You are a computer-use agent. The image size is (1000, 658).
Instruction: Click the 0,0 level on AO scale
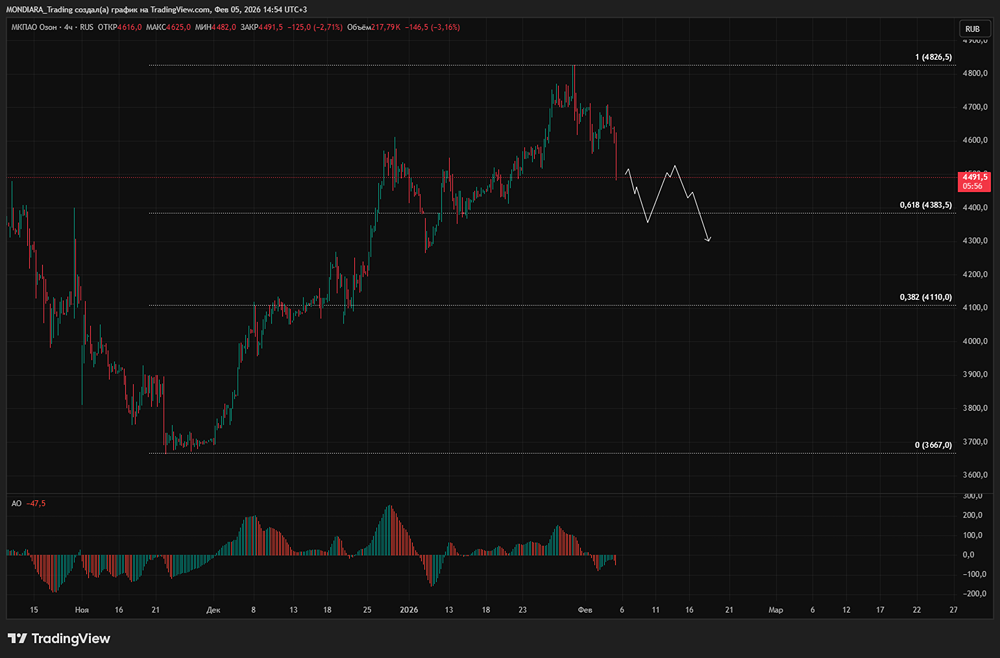(969, 554)
